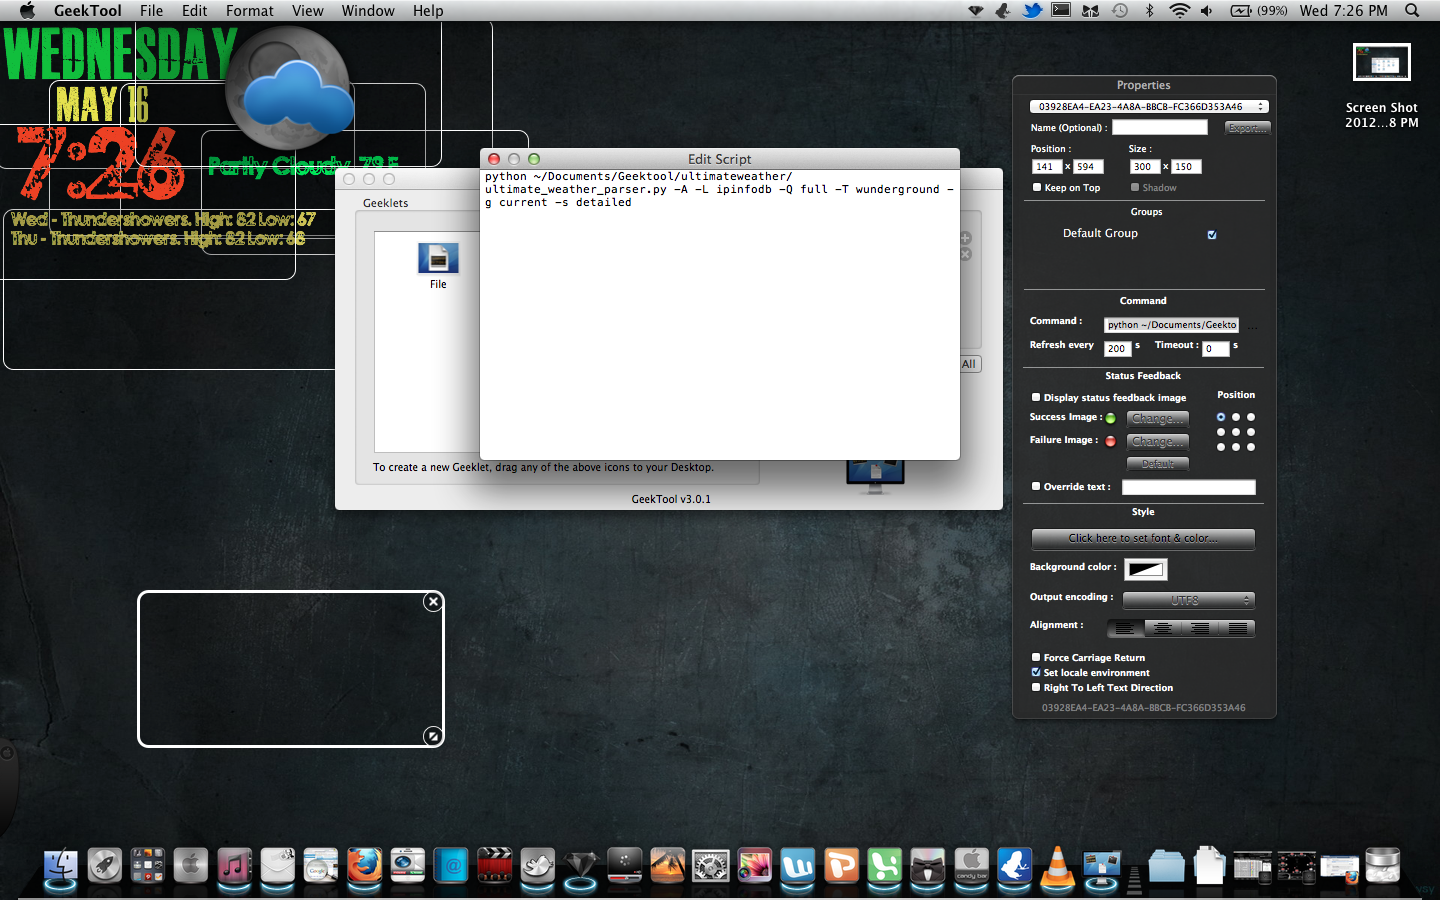The image size is (1440, 900).
Task: Click the red failure image indicator
Action: click(1110, 441)
